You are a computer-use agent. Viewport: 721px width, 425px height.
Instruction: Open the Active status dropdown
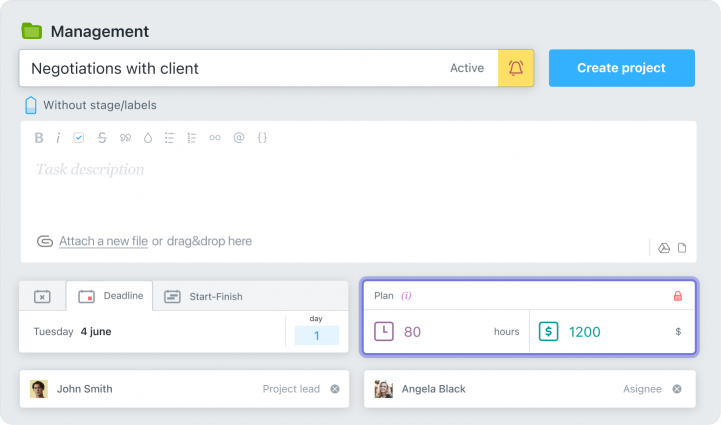(466, 68)
